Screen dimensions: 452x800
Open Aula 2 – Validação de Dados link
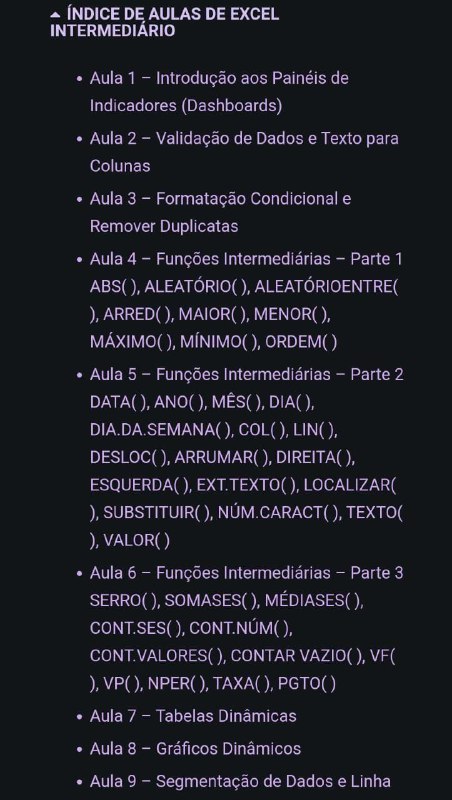[244, 152]
